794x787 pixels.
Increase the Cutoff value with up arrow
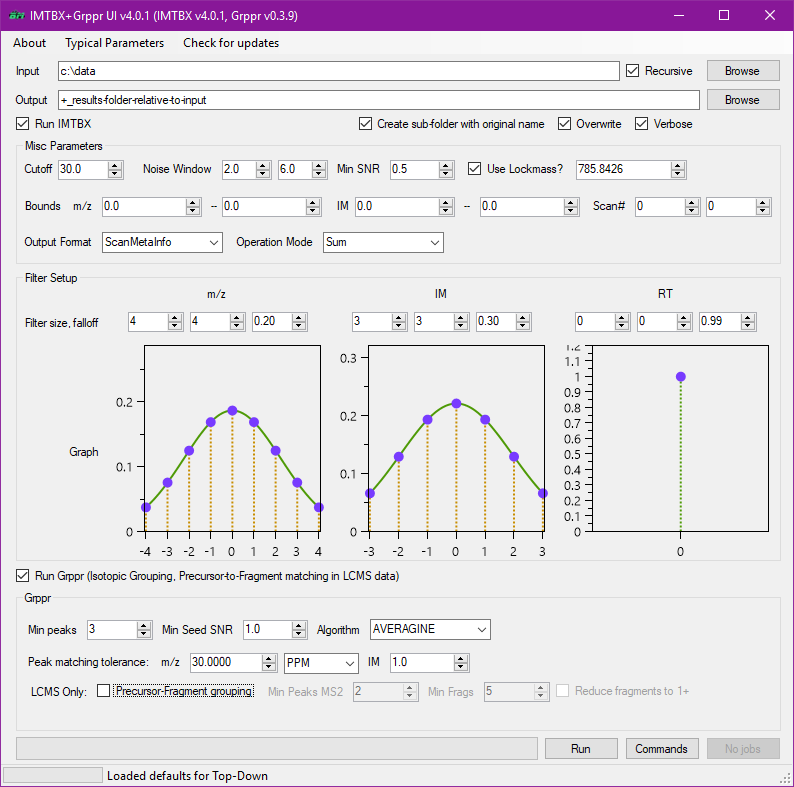tap(115, 165)
